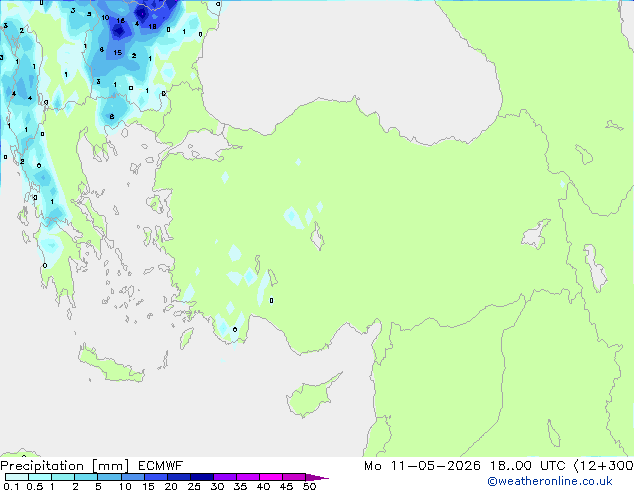The width and height of the screenshot is (634, 490).
Task: Click the 25–30 mm dark navy legend box
Action: 202,477
